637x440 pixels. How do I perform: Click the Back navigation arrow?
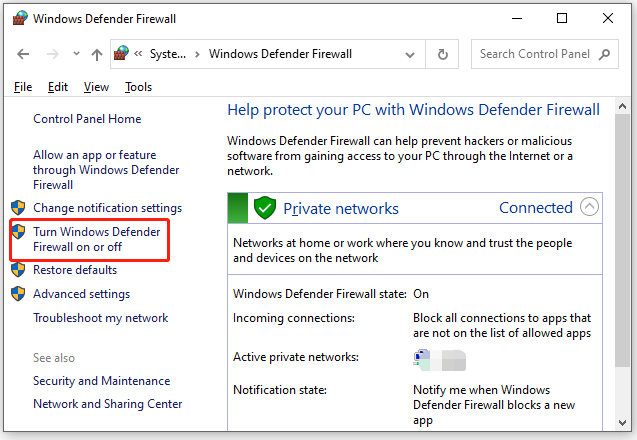(x=23, y=54)
